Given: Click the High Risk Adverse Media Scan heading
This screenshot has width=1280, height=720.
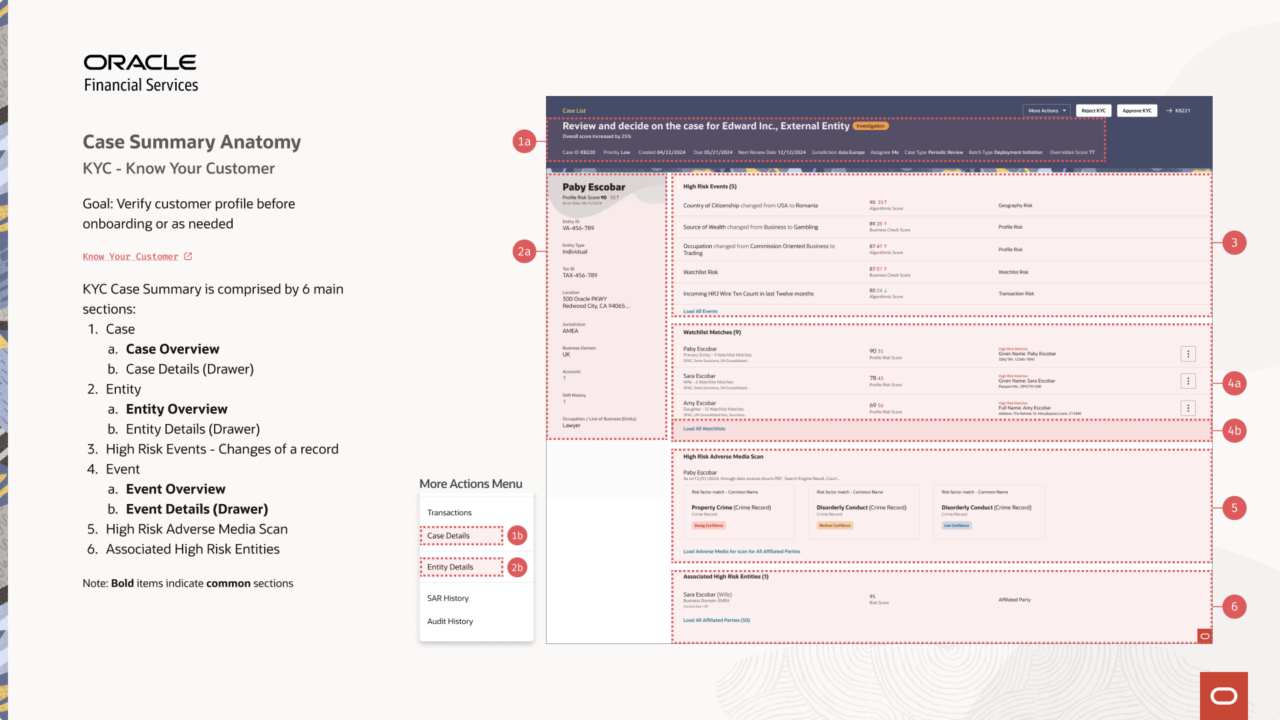Looking at the screenshot, I should pos(723,457).
